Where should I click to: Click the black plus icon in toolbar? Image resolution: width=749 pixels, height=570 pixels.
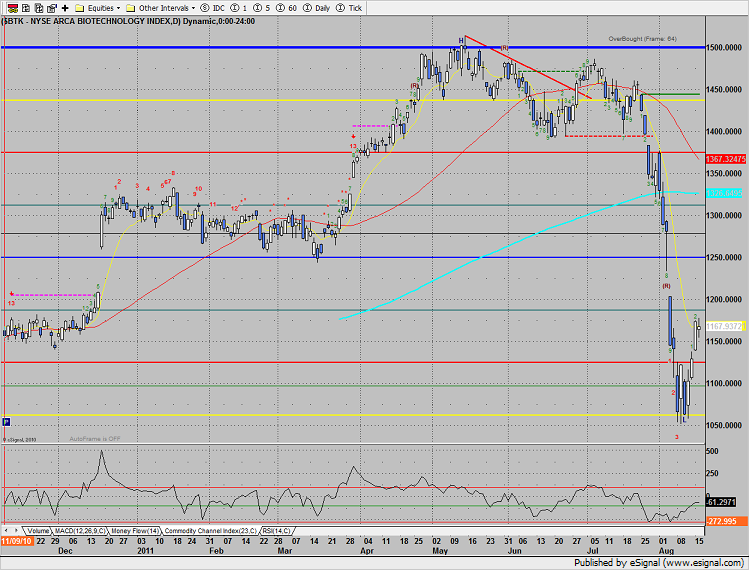click(x=65, y=8)
